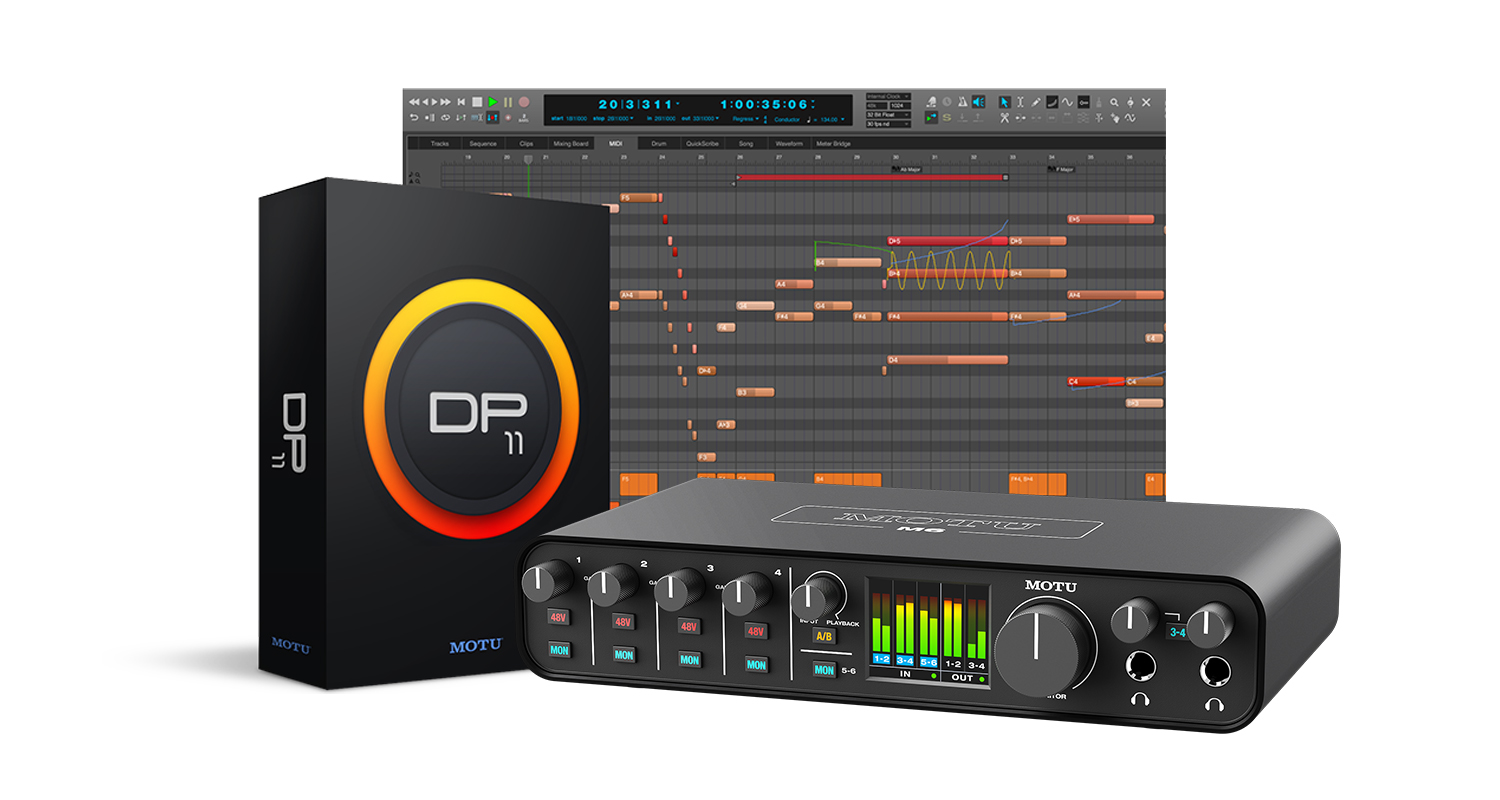Click the F Major key change marker

point(1061,170)
